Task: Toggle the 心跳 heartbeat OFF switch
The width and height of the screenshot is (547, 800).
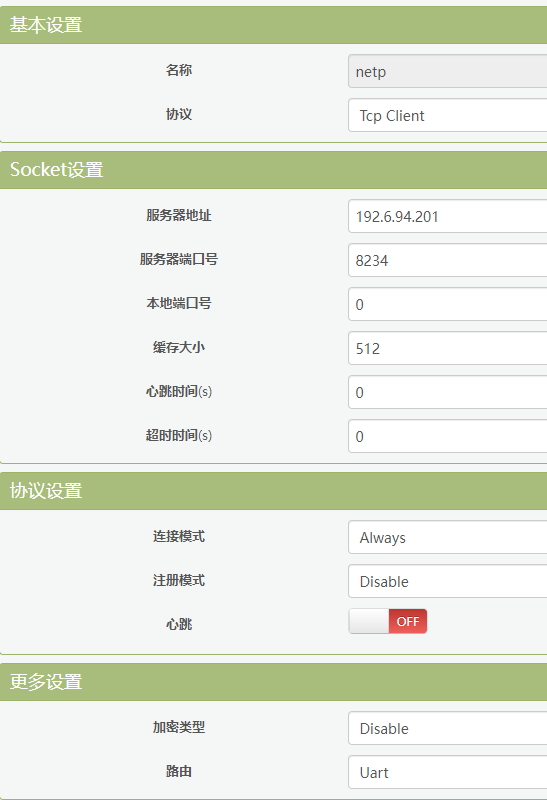Action: pyautogui.click(x=388, y=621)
